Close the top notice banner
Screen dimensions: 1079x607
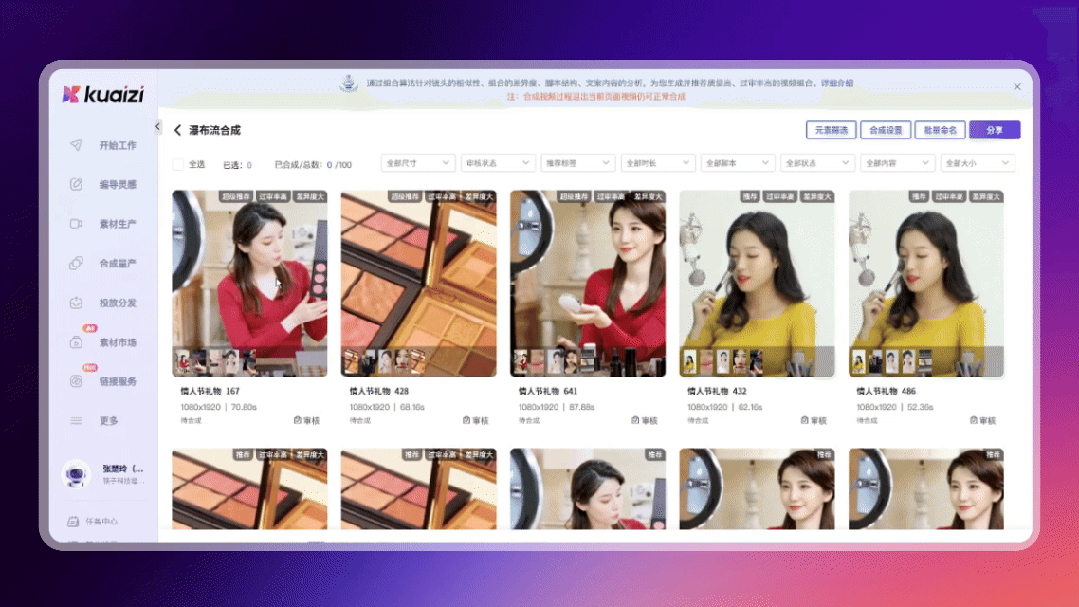coord(1017,87)
